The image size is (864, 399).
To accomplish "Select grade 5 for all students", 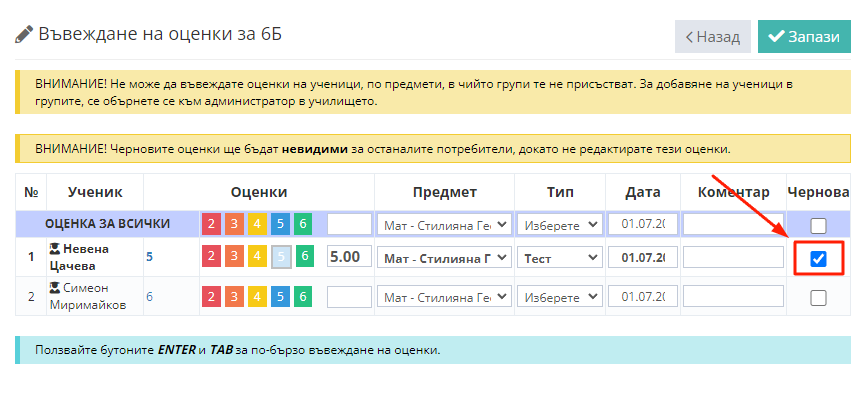I will tap(280, 224).
